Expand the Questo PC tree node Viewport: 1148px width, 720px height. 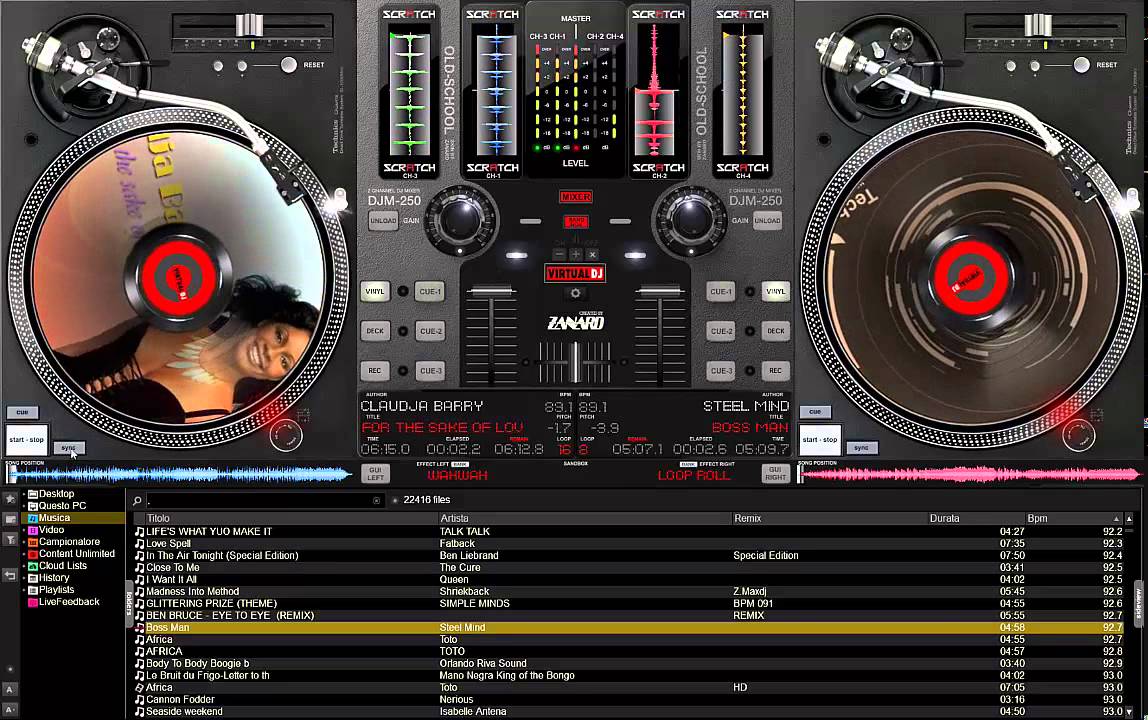pos(23,506)
